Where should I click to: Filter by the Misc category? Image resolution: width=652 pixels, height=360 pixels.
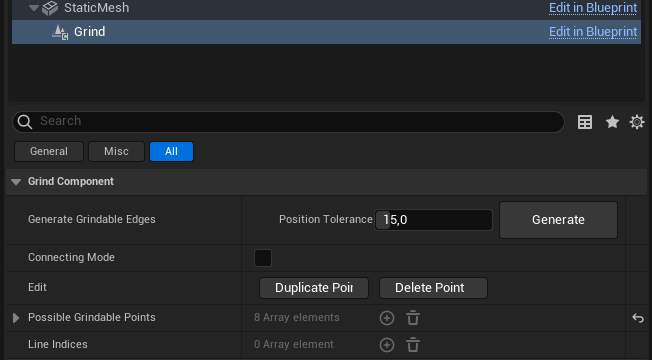pyautogui.click(x=116, y=151)
